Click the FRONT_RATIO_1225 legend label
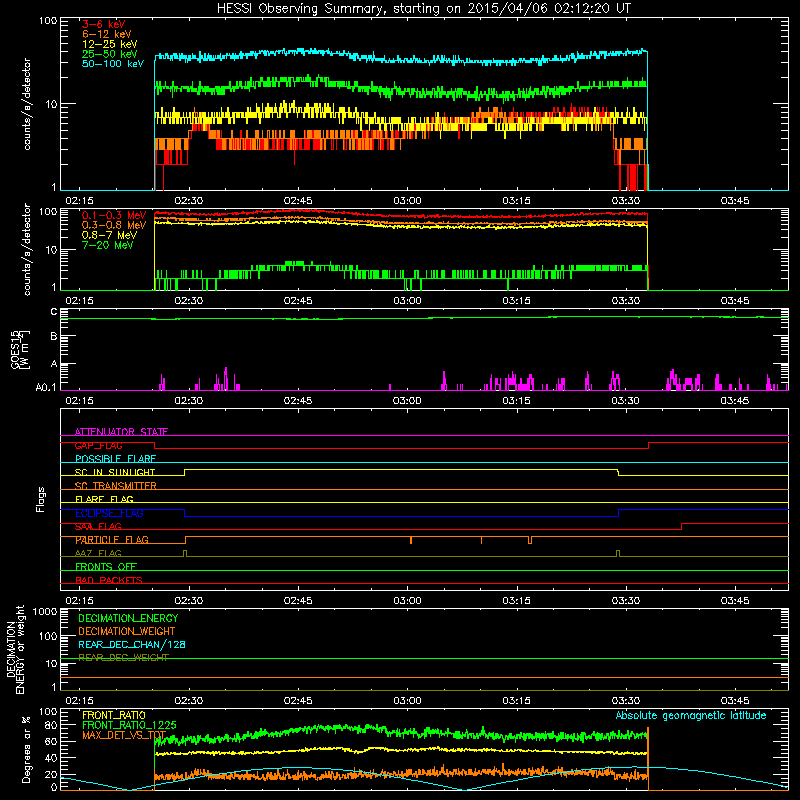This screenshot has height=800, width=800. click(x=129, y=725)
